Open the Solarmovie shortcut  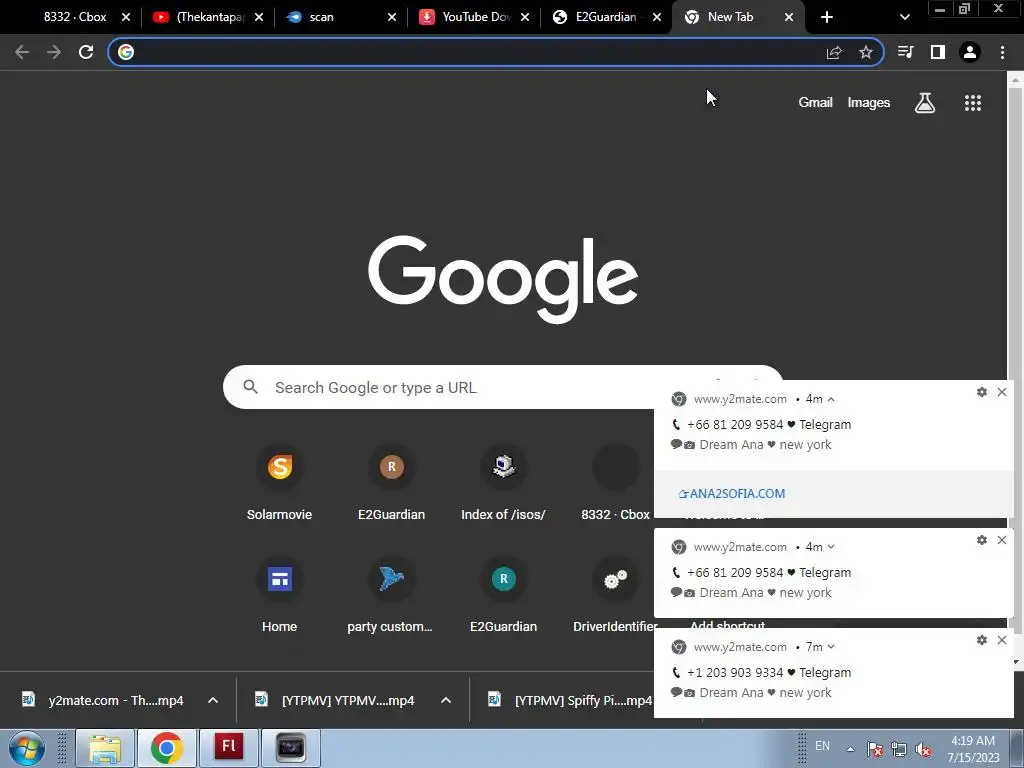[280, 483]
